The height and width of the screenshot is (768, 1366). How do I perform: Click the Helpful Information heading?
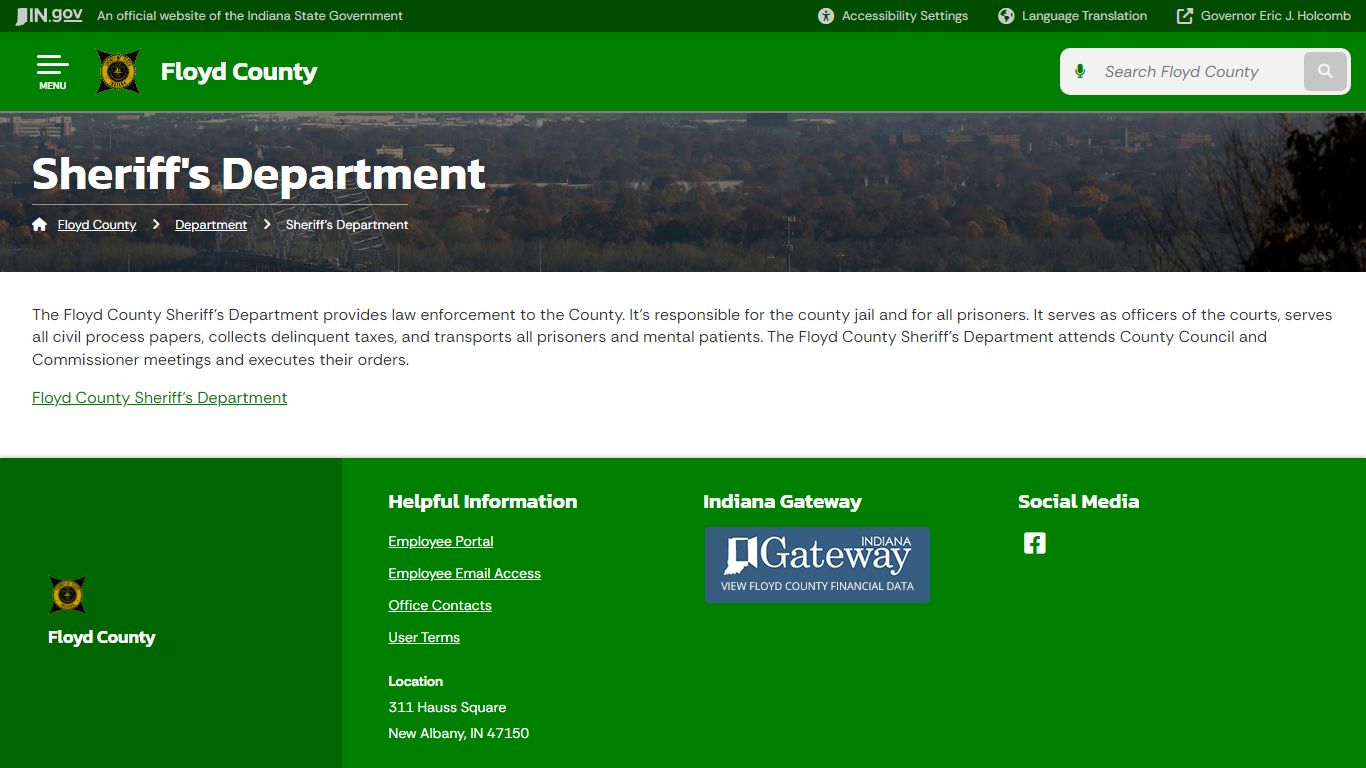[483, 502]
